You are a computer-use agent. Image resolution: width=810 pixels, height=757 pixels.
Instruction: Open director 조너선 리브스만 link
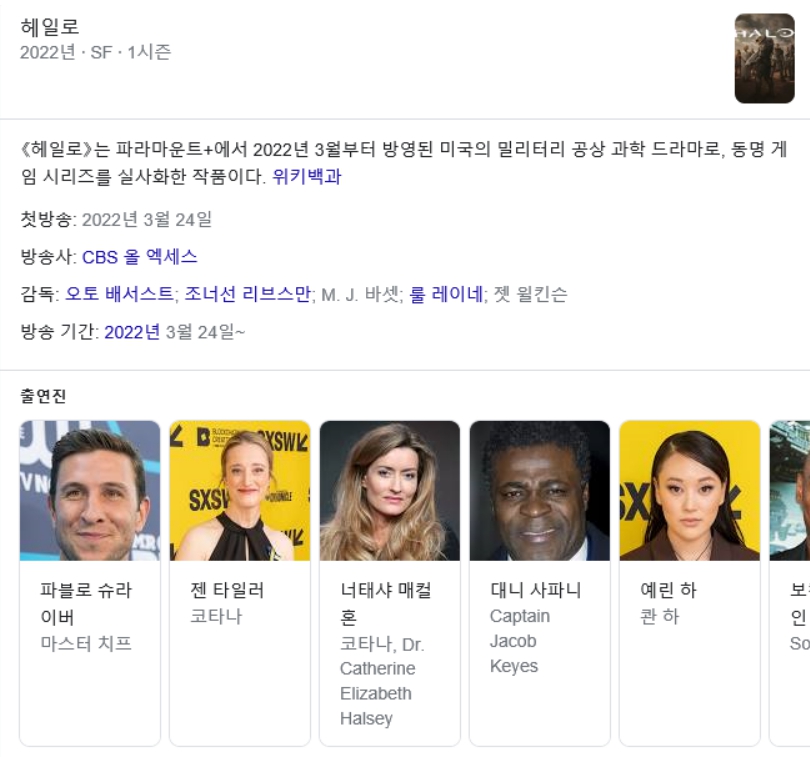[247, 294]
